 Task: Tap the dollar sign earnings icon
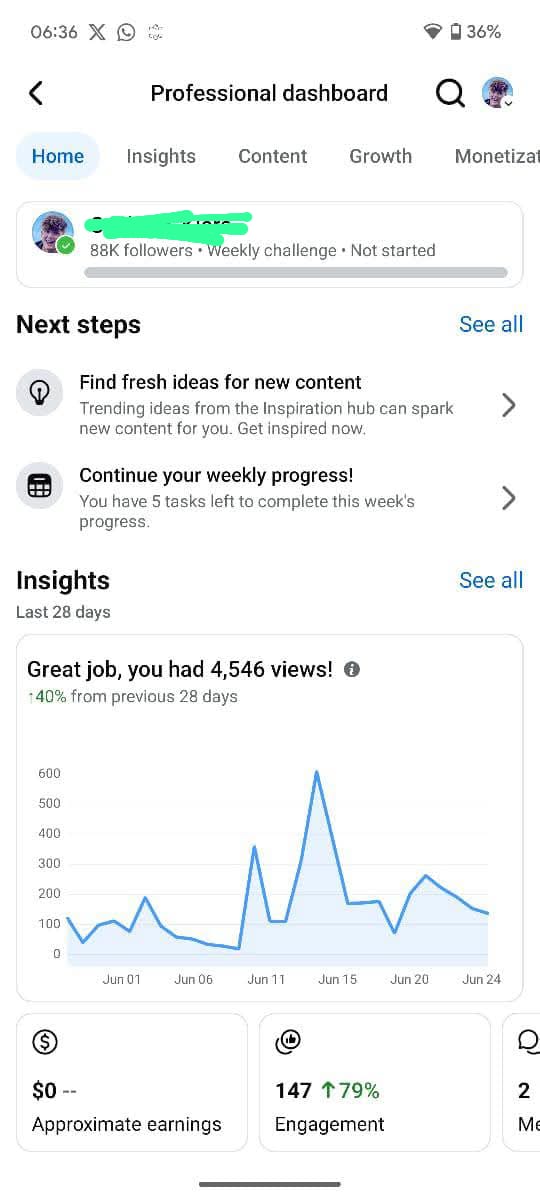click(x=45, y=1042)
